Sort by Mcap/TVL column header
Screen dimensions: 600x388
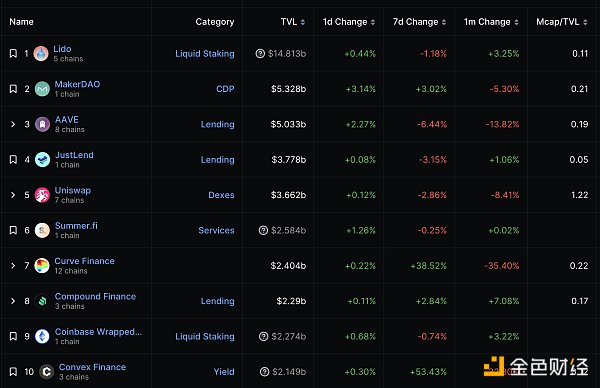[562, 22]
